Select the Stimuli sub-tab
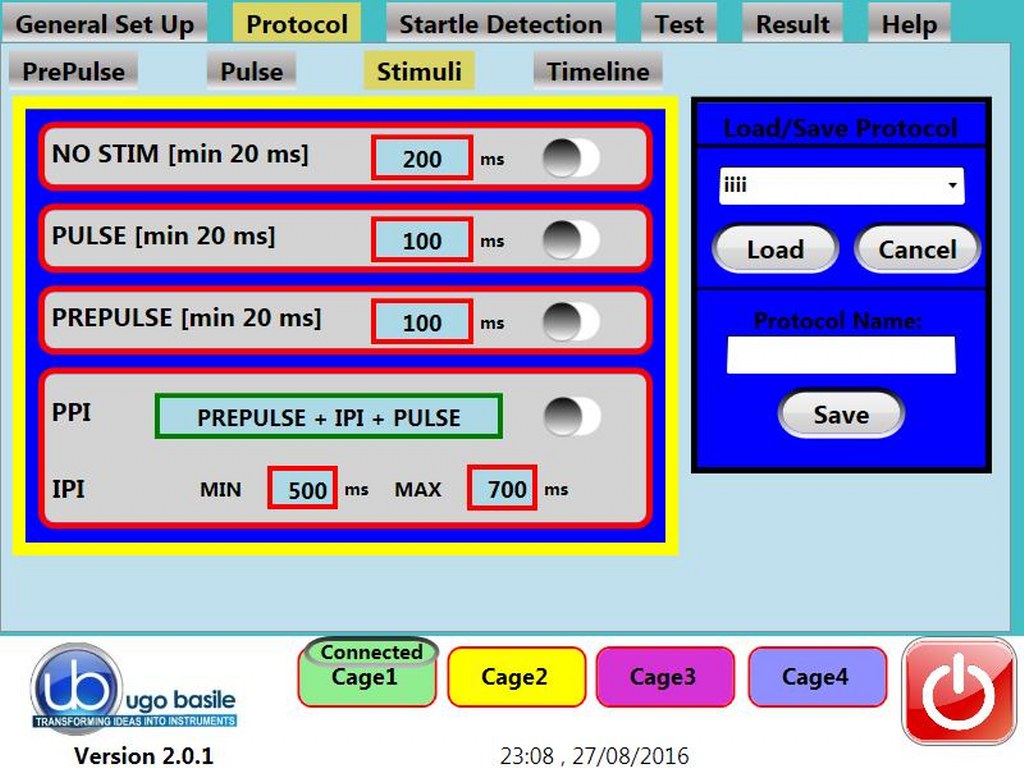1024x768 pixels. point(419,71)
